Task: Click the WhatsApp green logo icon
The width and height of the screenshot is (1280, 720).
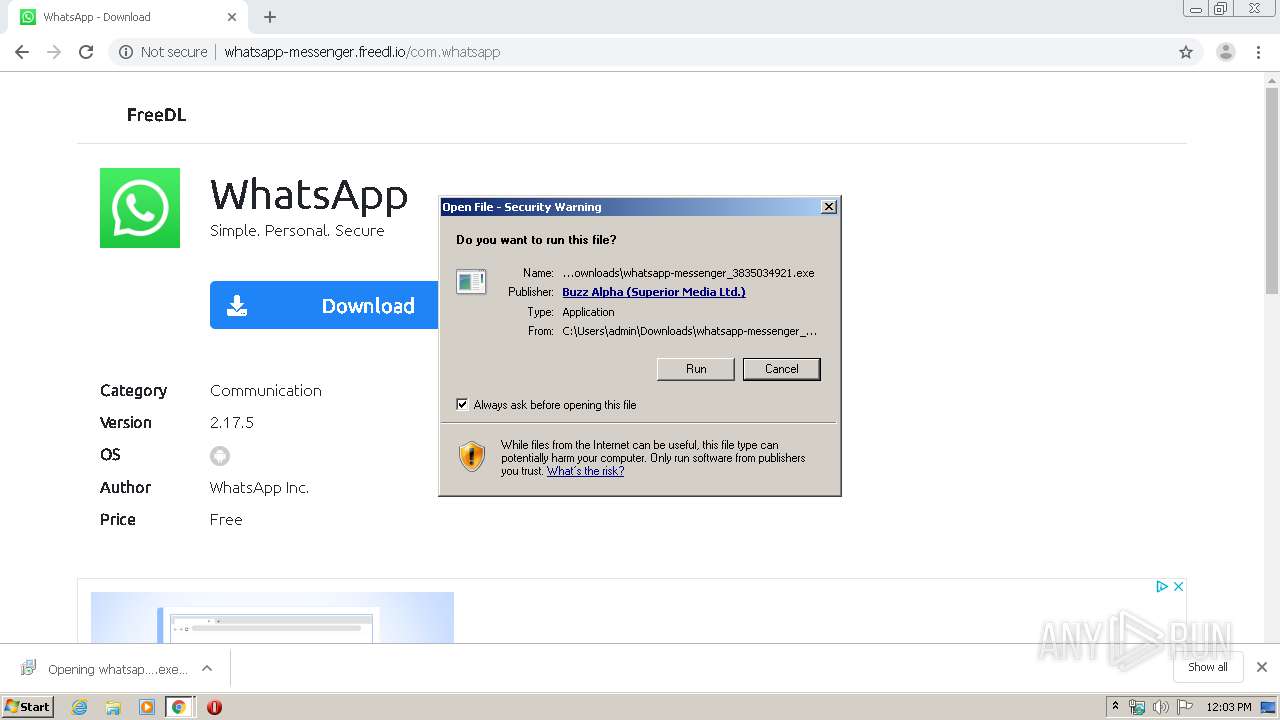Action: pos(140,208)
